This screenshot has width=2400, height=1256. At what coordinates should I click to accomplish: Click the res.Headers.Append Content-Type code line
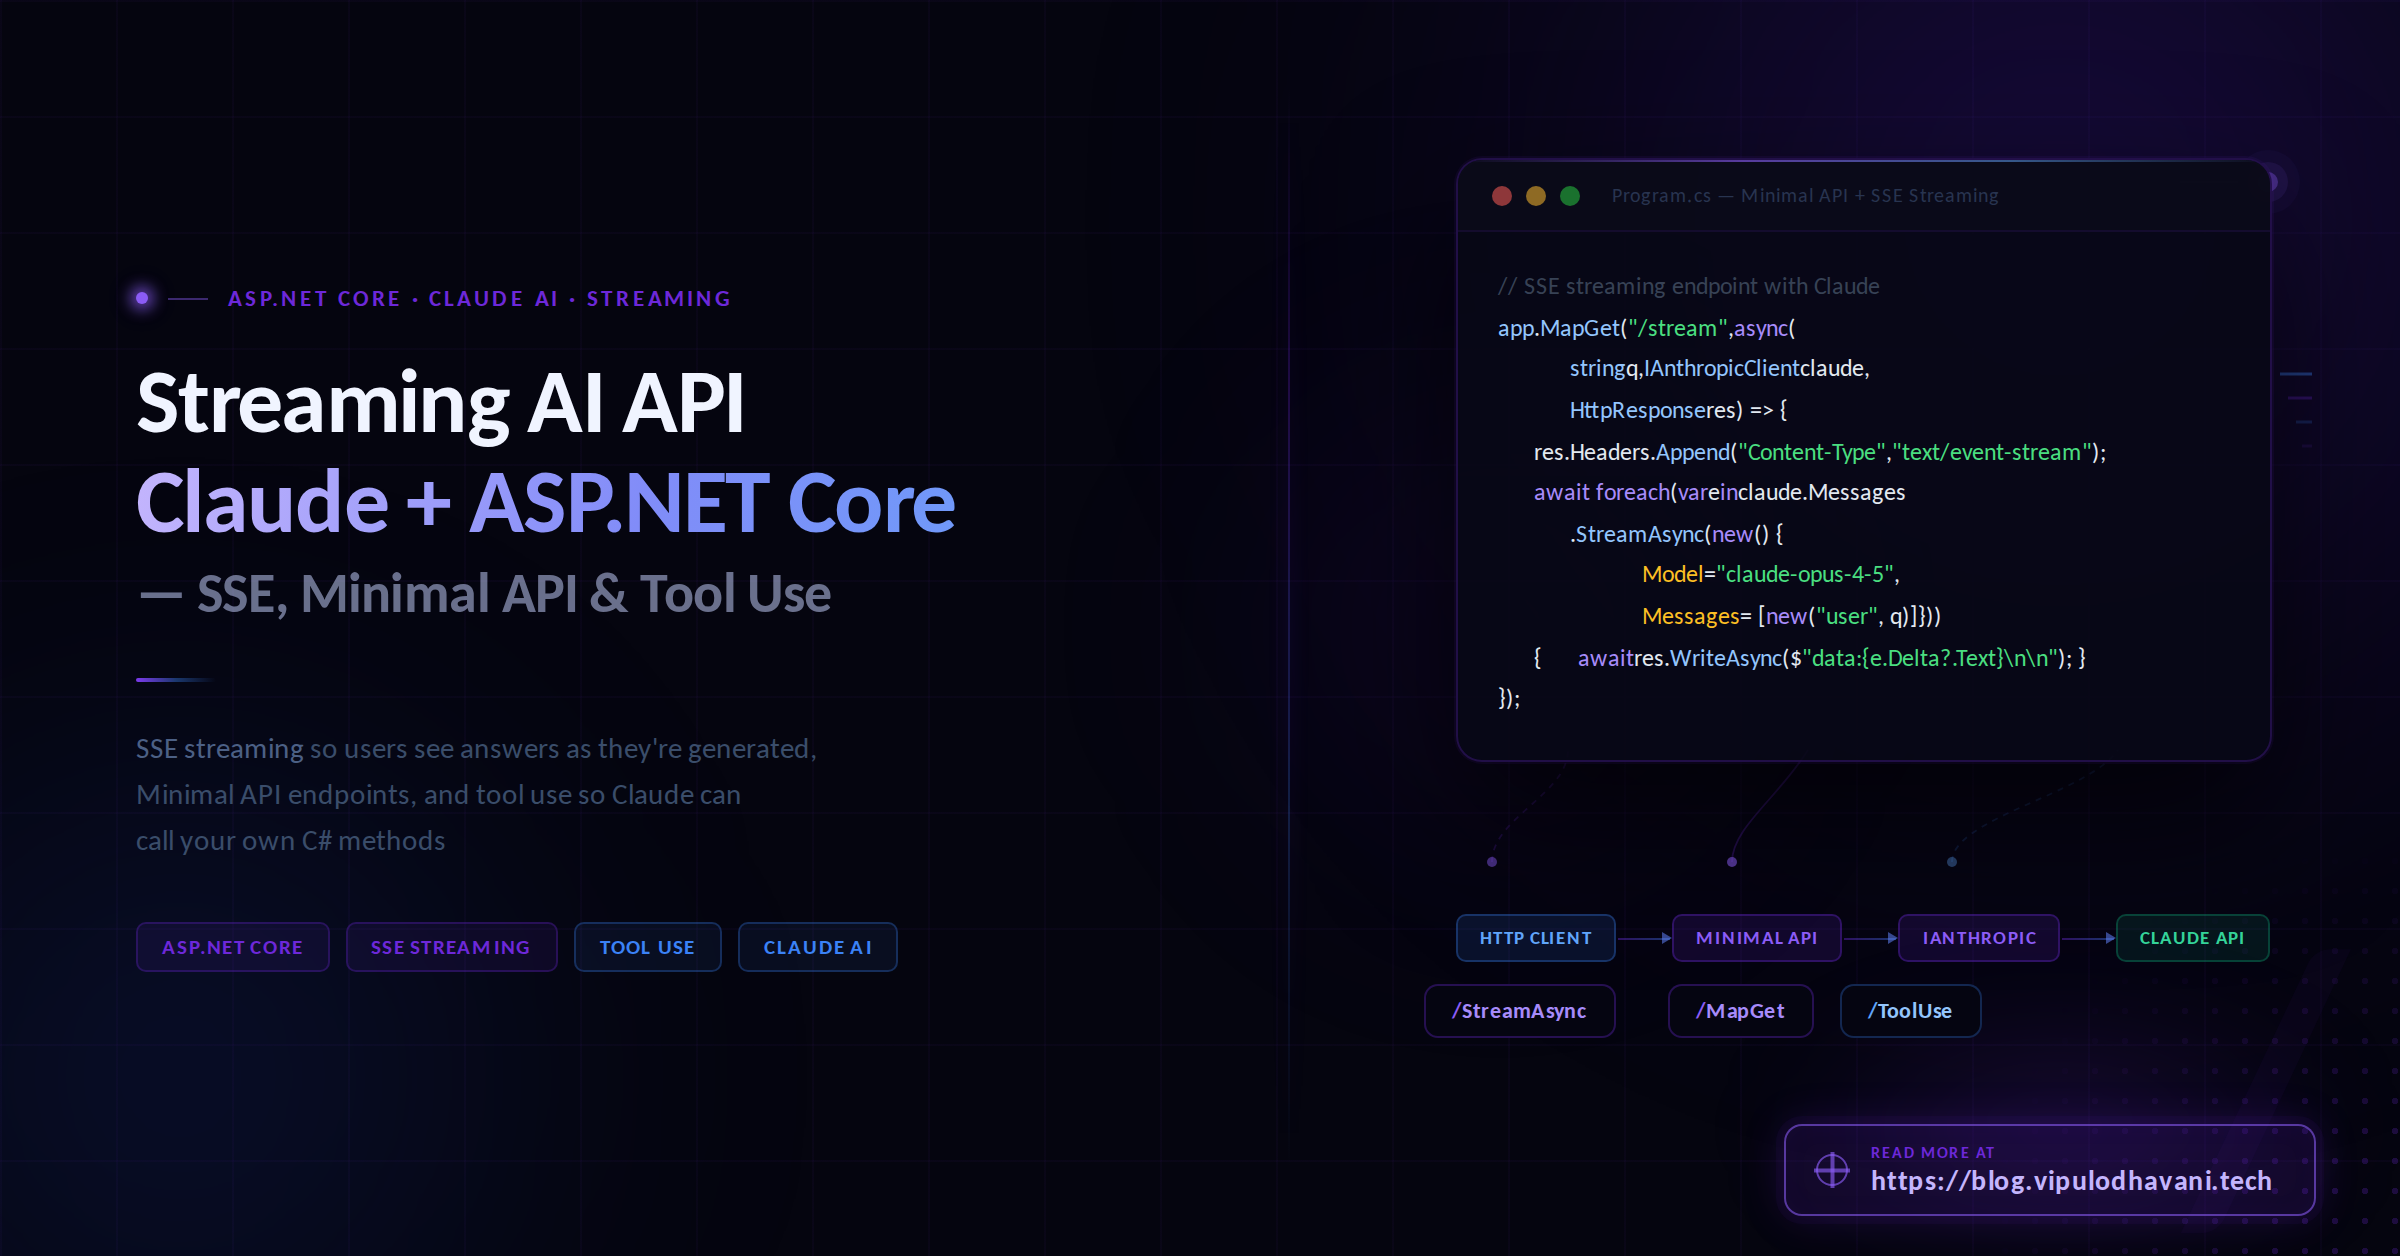1820,452
